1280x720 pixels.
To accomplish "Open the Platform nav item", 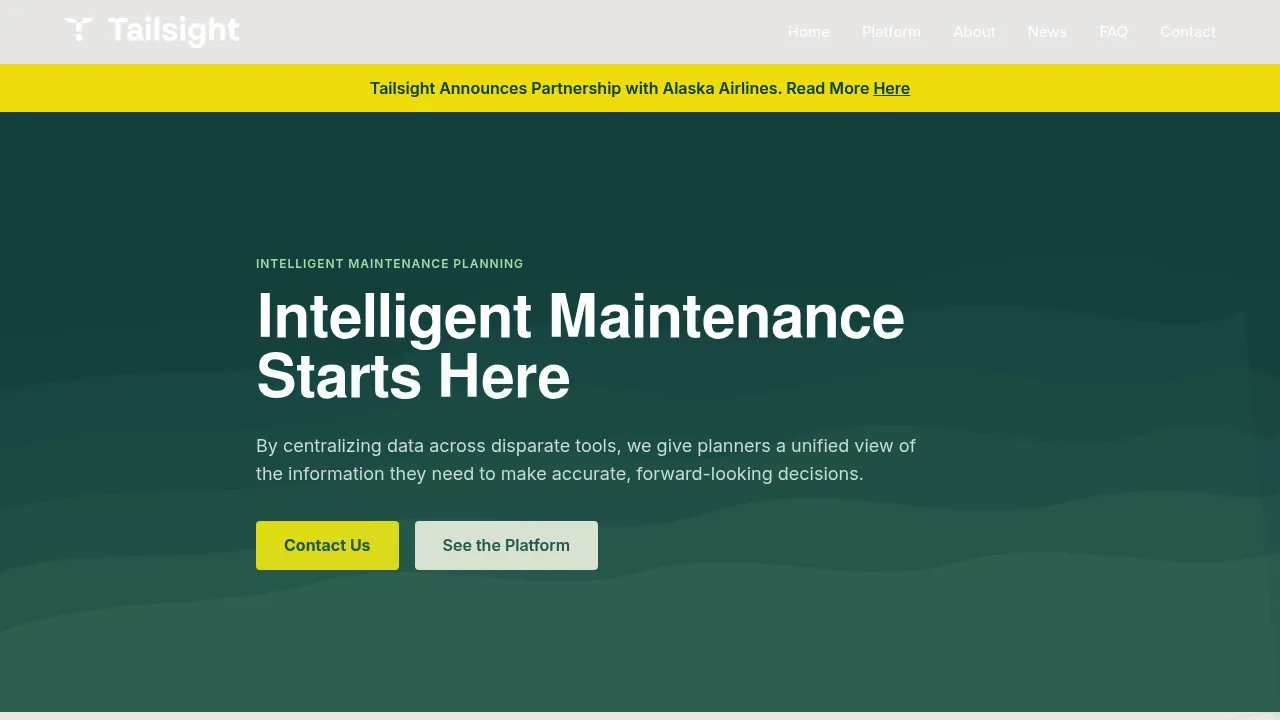I will click(x=891, y=32).
